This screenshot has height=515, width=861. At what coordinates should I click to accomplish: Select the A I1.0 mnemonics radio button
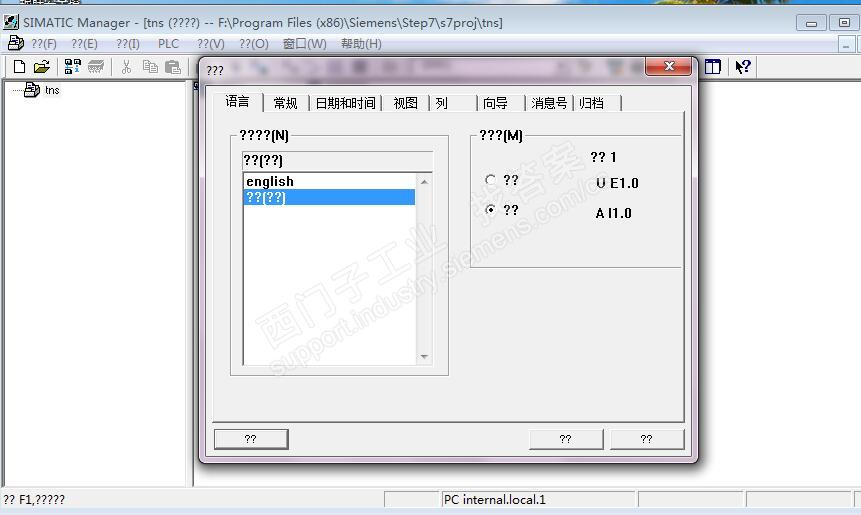click(x=490, y=210)
